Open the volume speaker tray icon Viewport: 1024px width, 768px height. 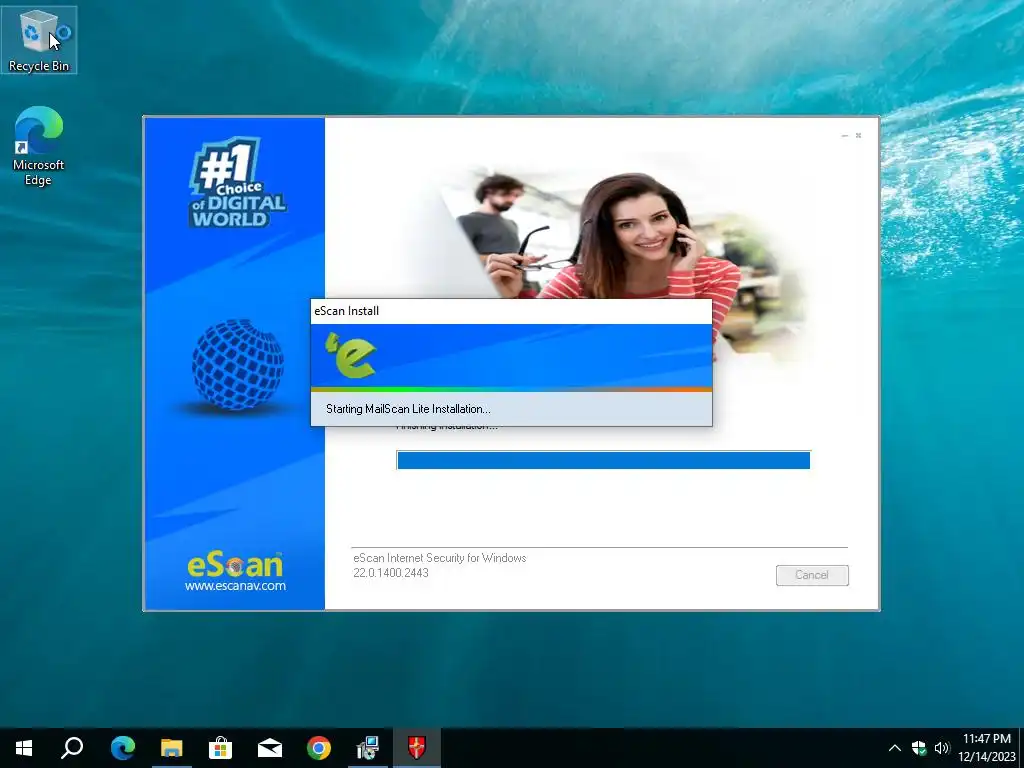[942, 748]
